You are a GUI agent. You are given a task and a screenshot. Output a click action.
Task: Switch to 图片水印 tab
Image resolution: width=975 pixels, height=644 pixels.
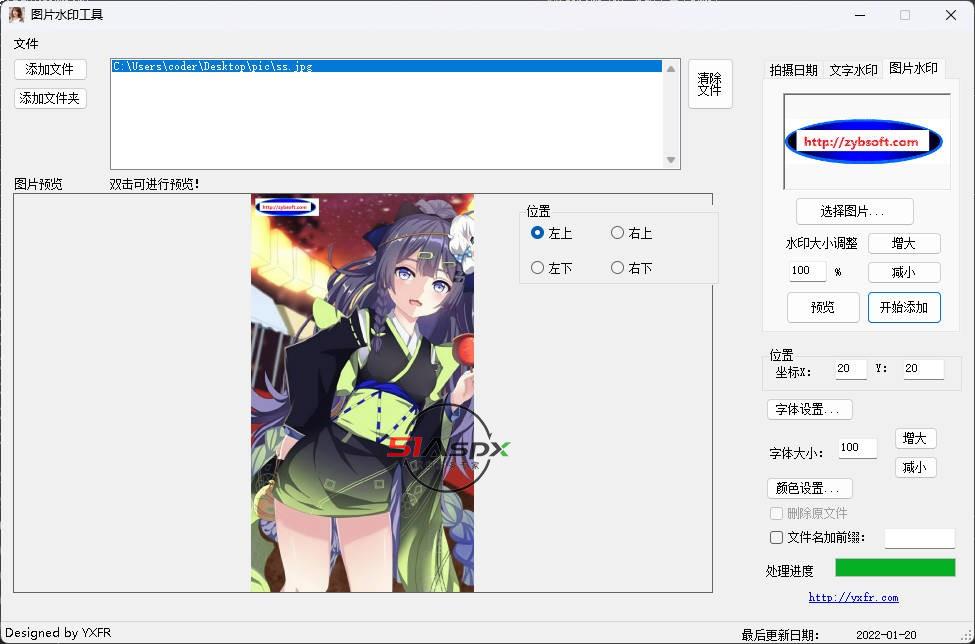(x=913, y=68)
